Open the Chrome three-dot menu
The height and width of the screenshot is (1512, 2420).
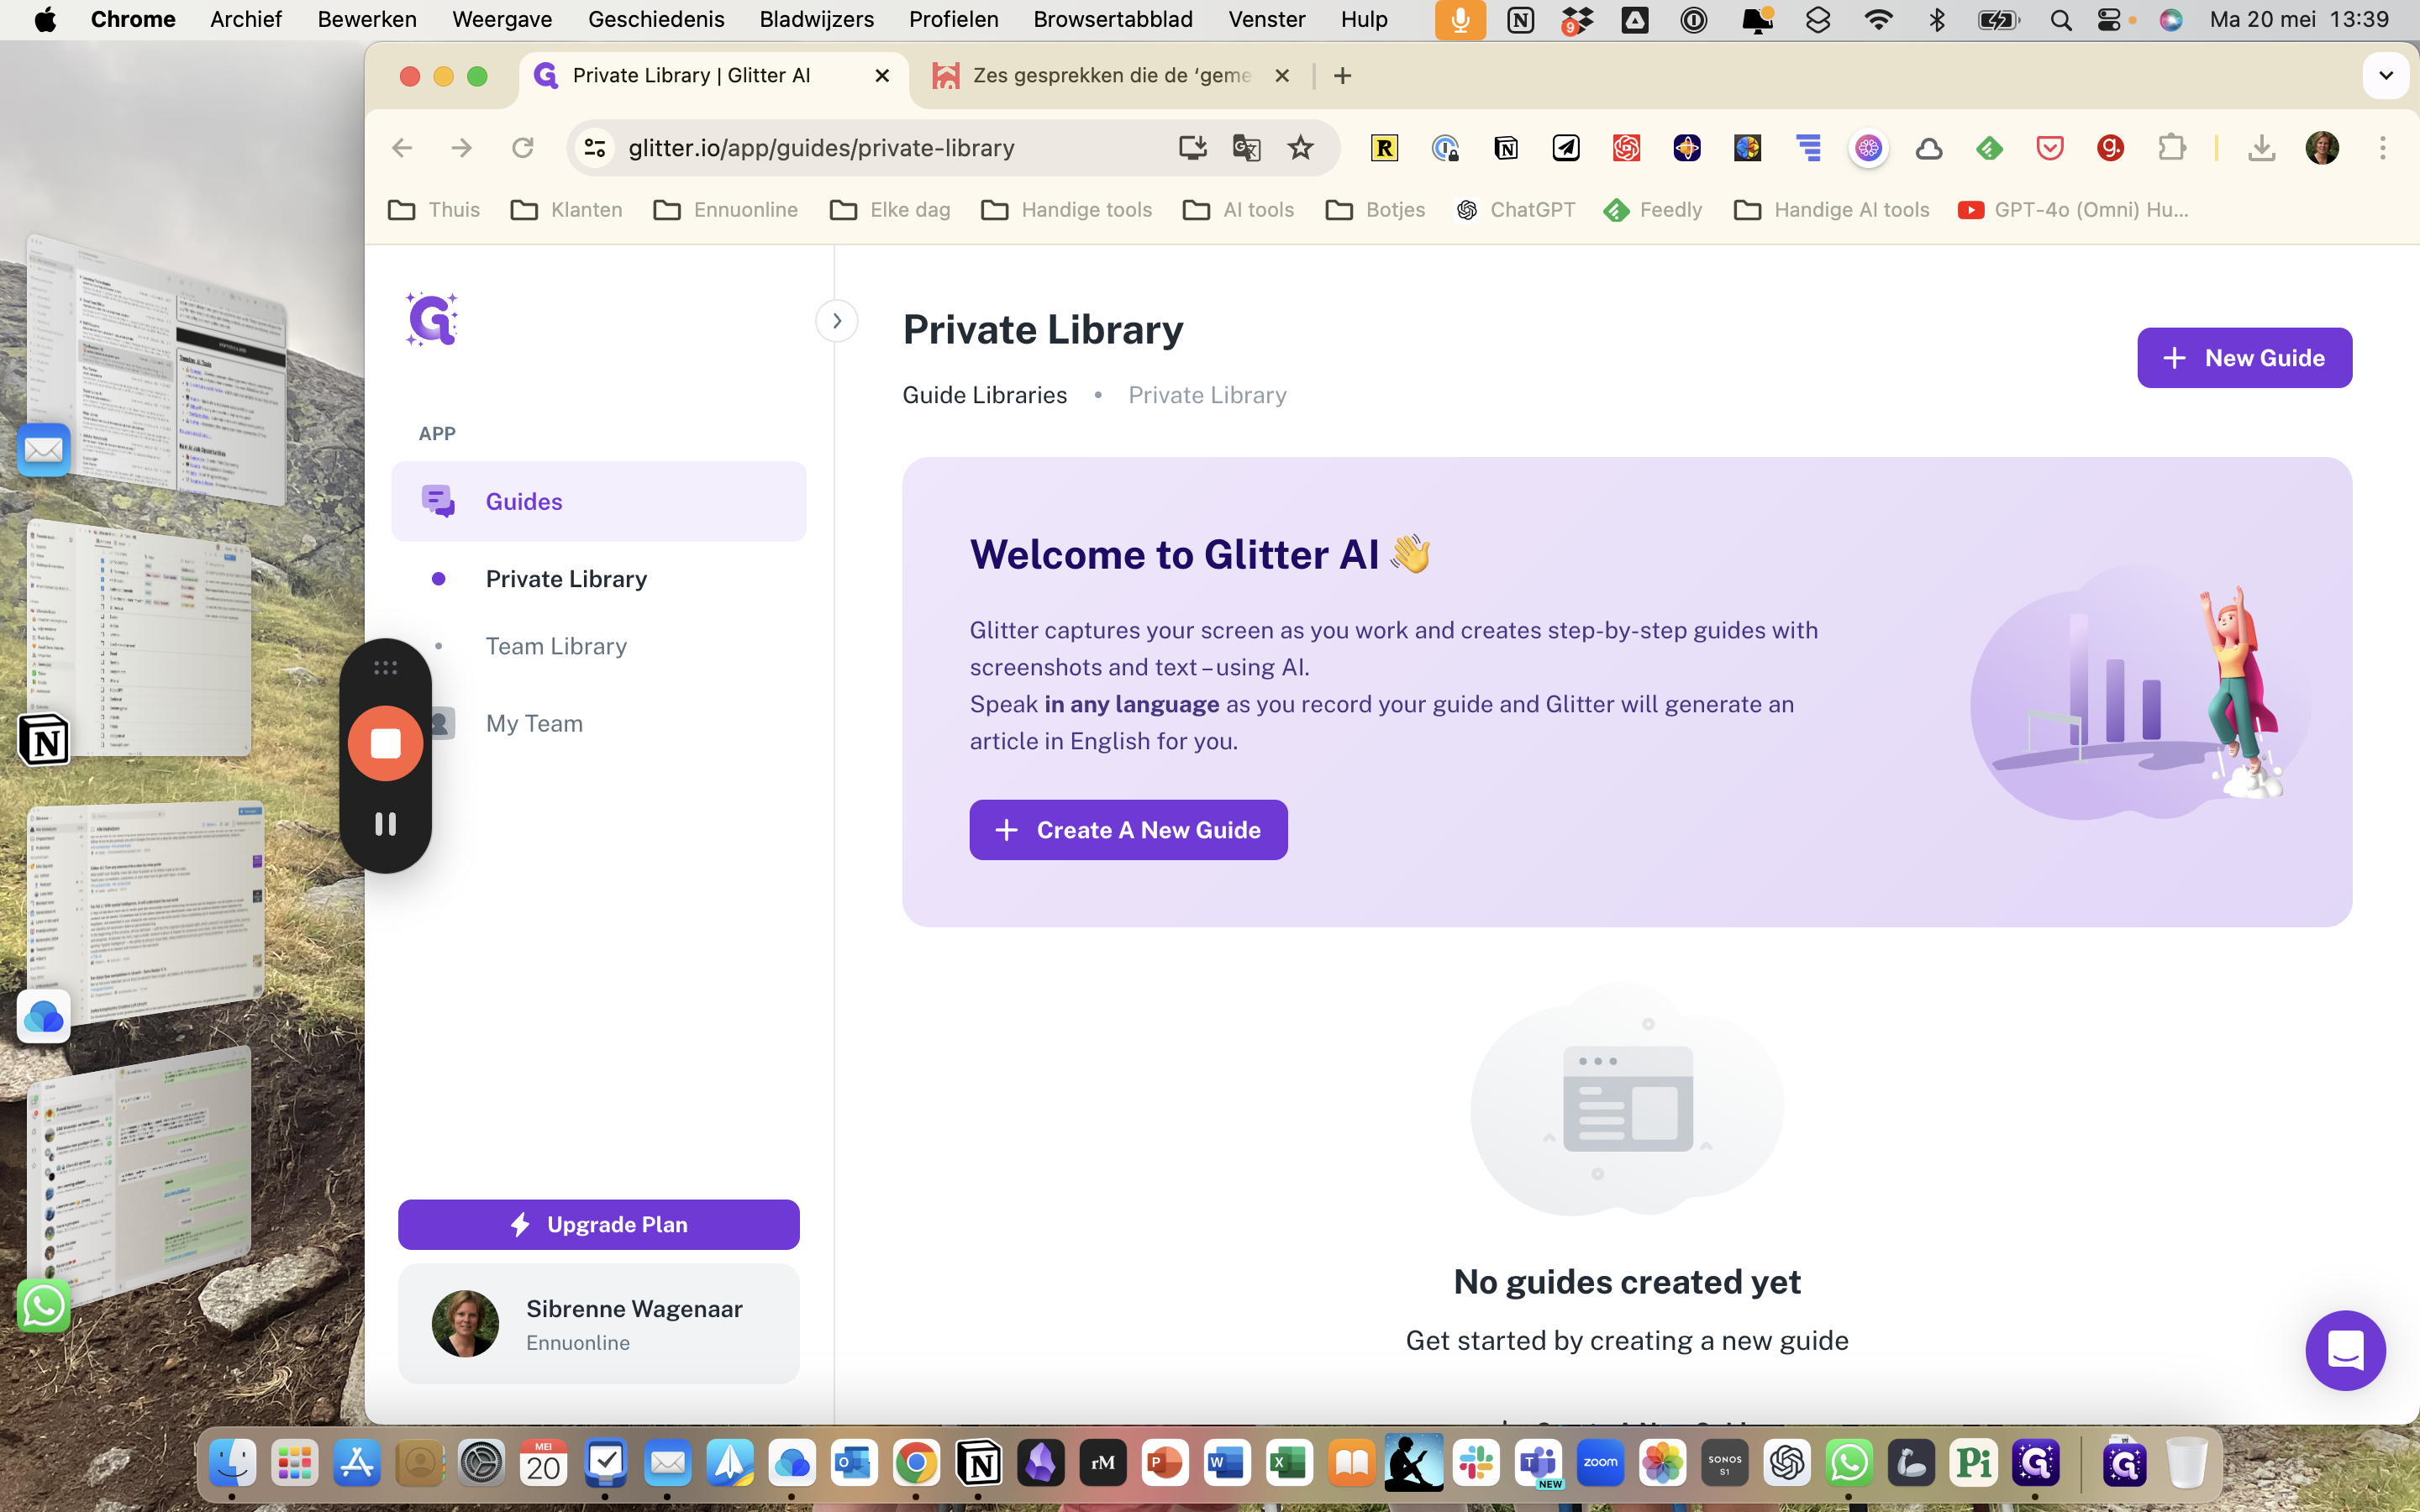coord(2383,148)
